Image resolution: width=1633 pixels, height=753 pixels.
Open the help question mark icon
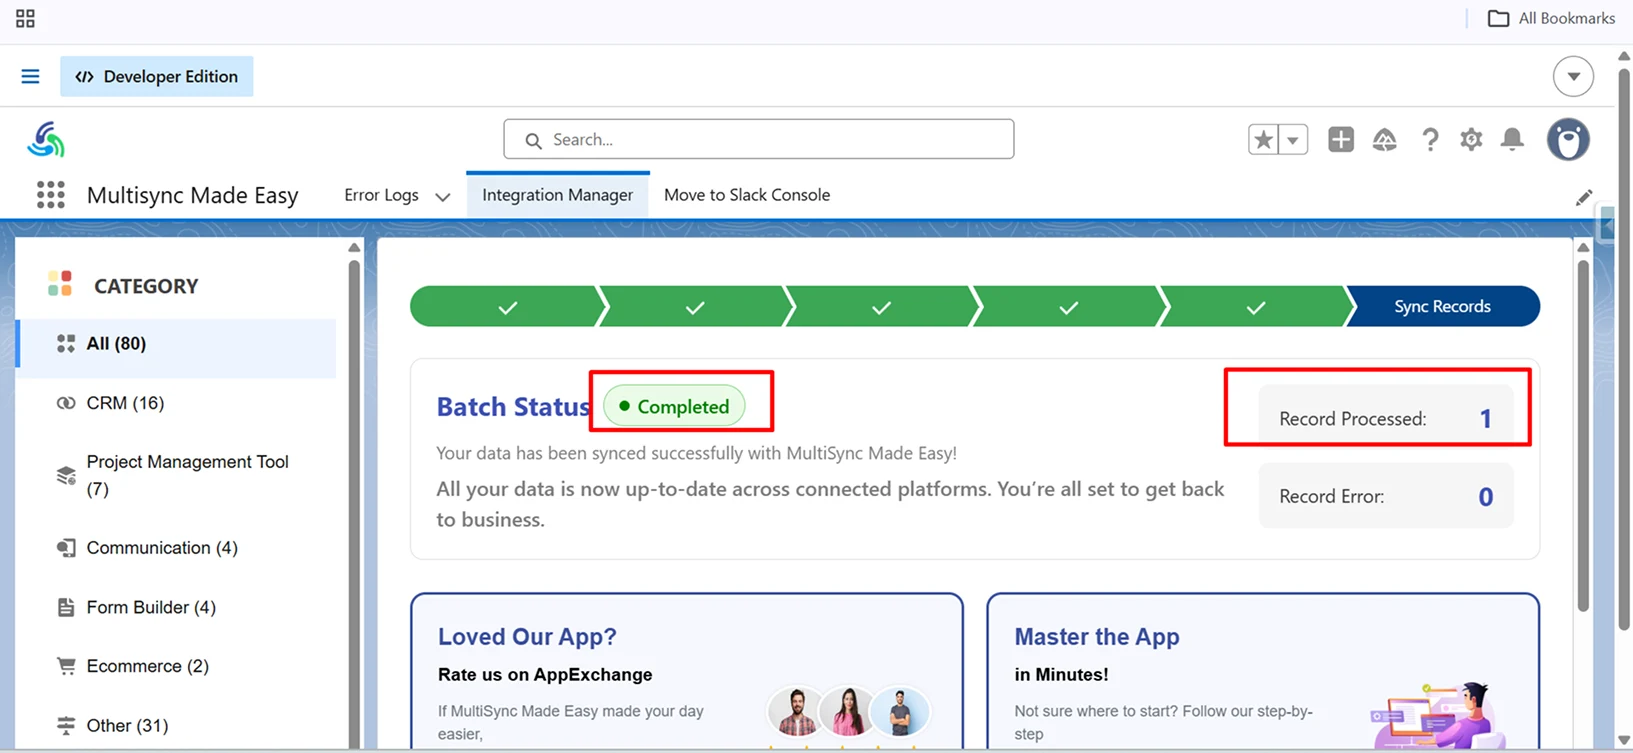[x=1430, y=139]
